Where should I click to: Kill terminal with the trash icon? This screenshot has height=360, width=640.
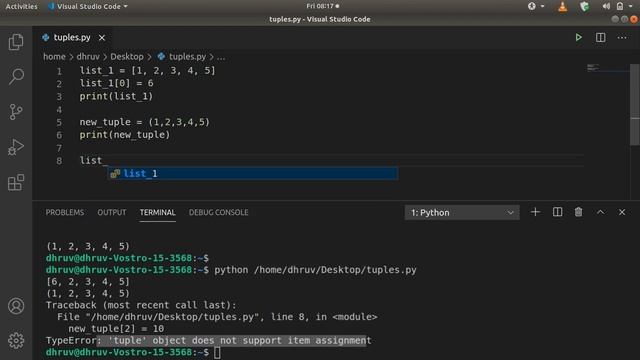coord(578,212)
